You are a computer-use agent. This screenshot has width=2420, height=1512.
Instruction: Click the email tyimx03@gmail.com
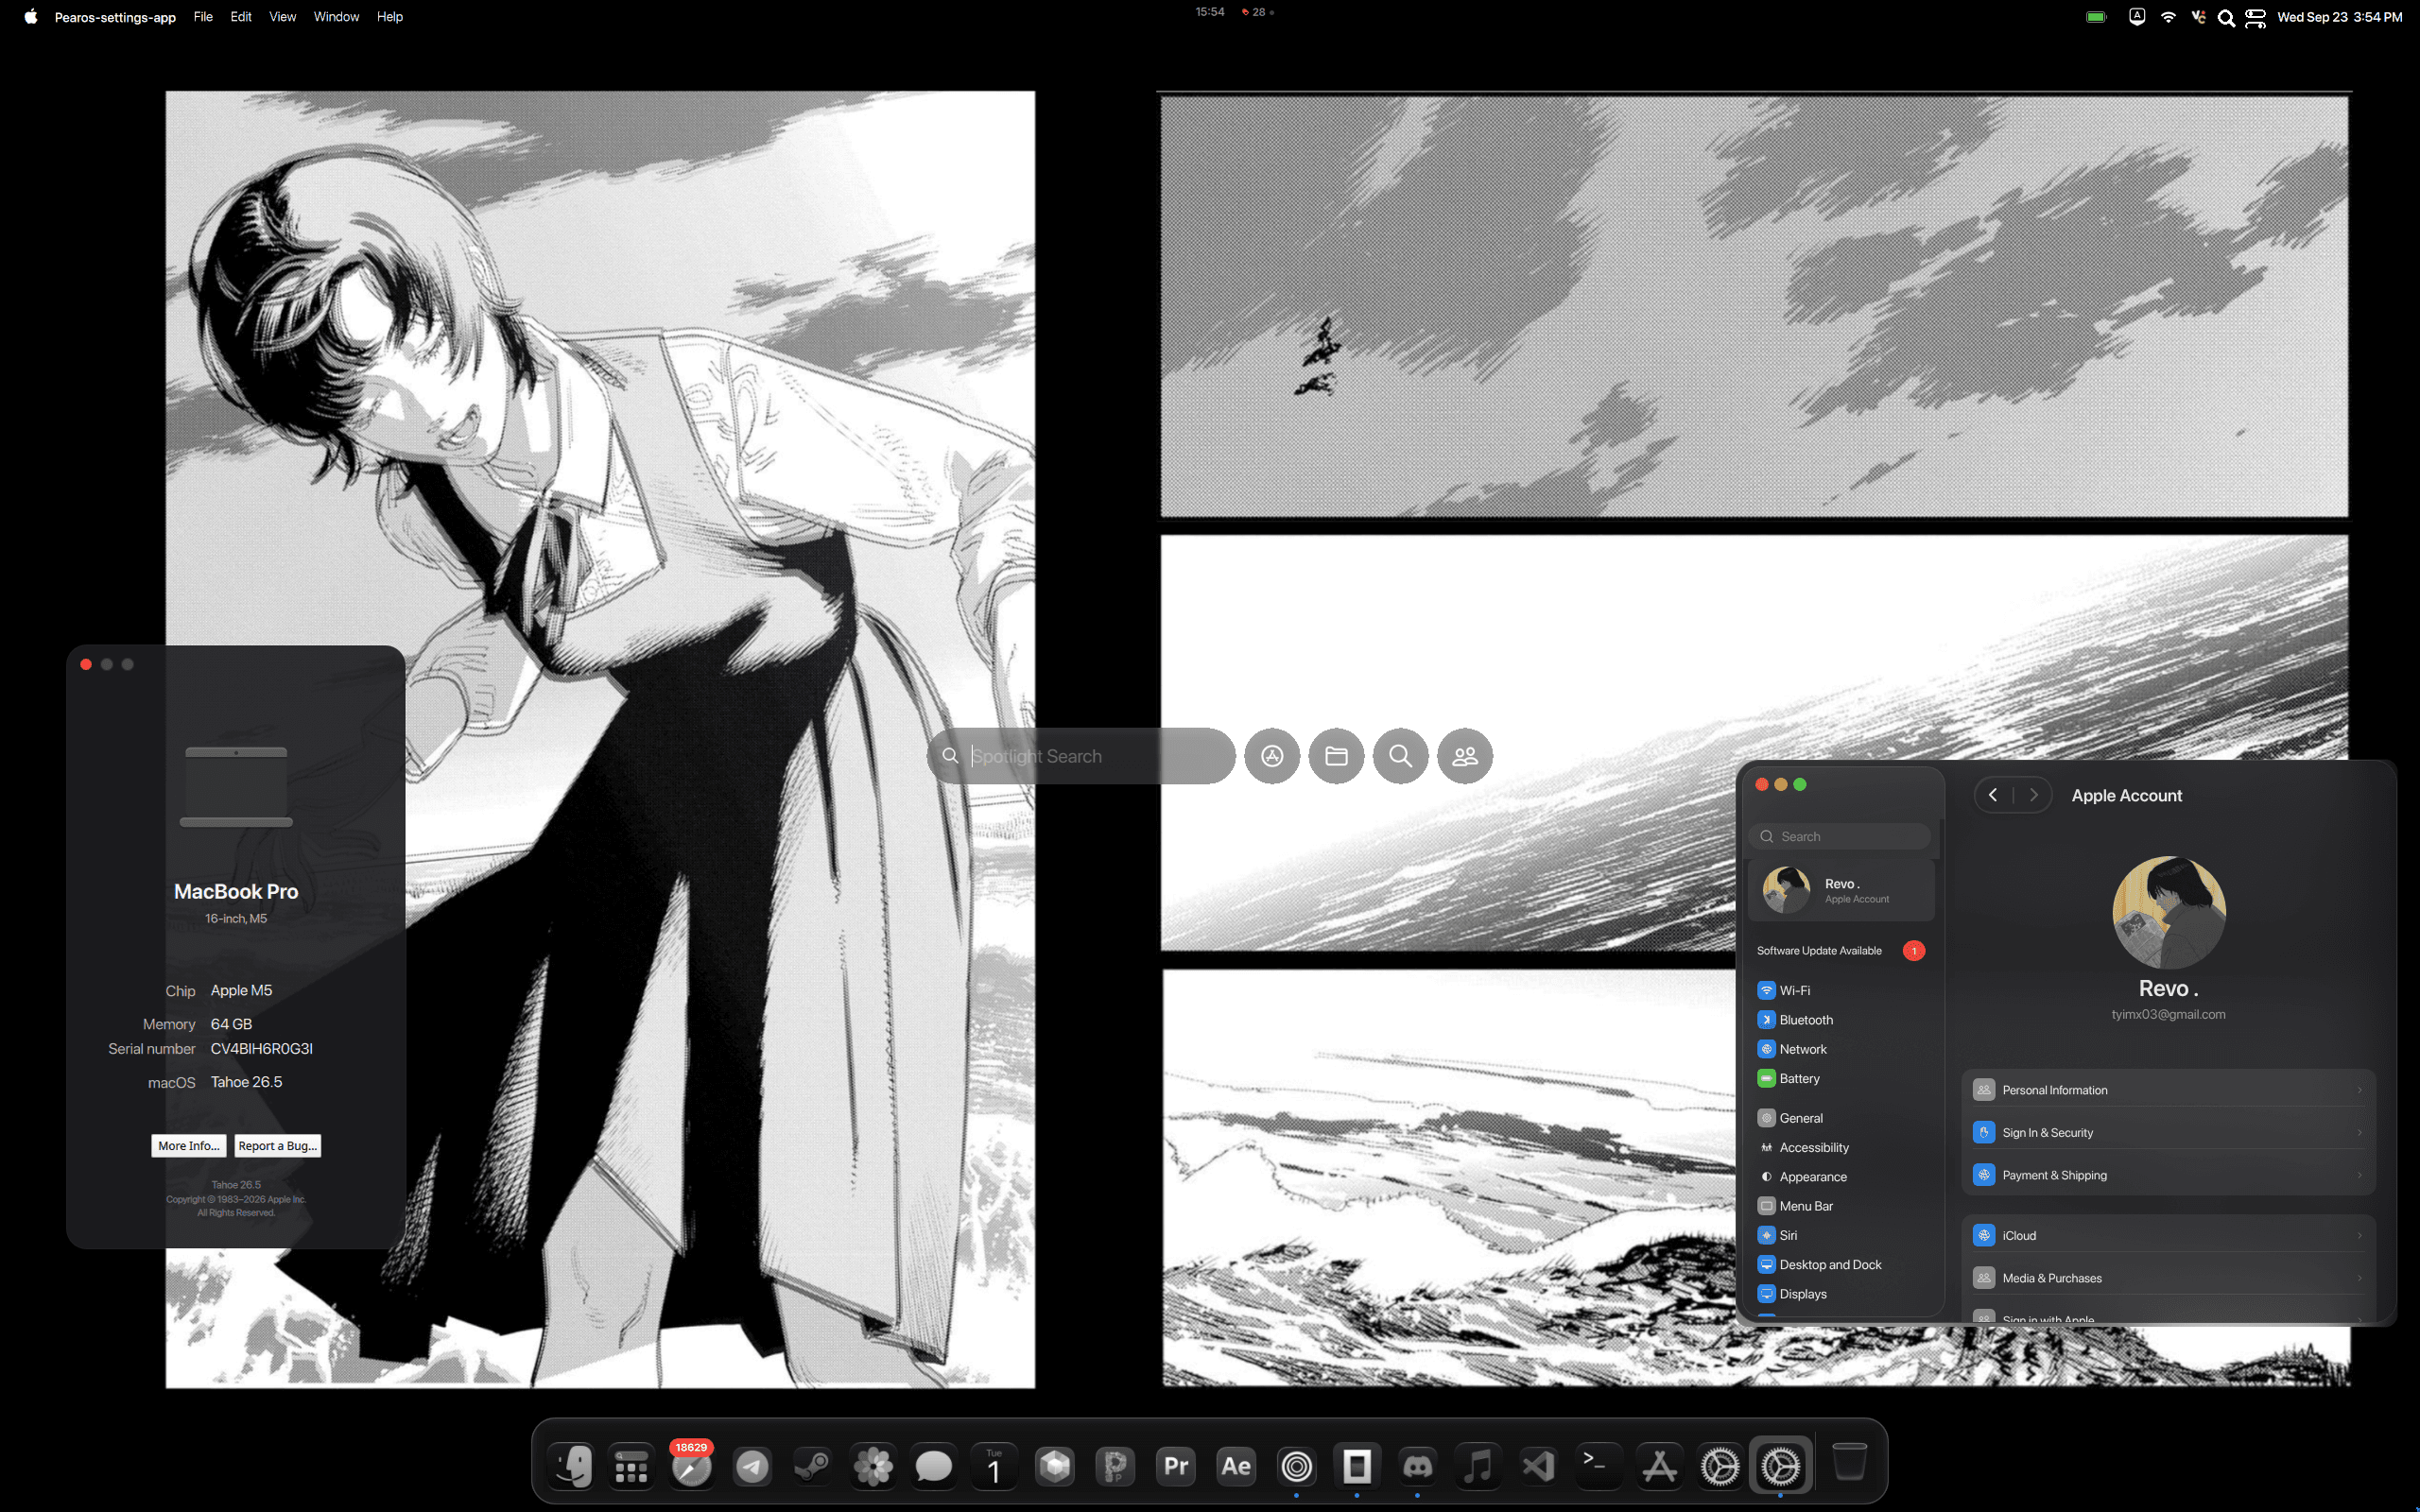2168,1014
